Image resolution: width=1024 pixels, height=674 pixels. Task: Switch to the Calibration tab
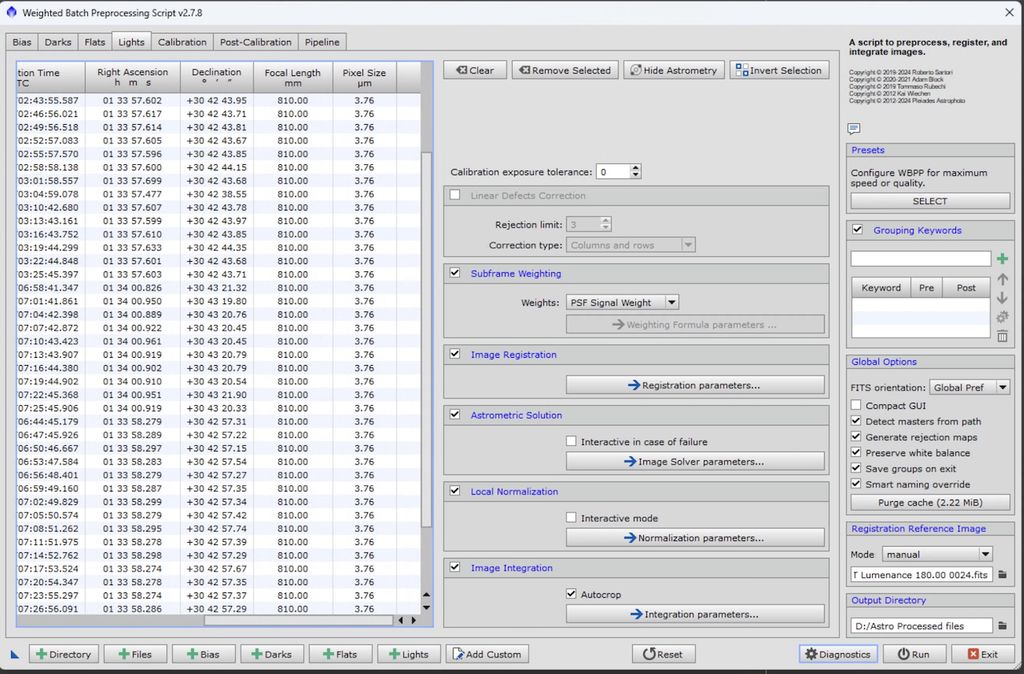[182, 42]
